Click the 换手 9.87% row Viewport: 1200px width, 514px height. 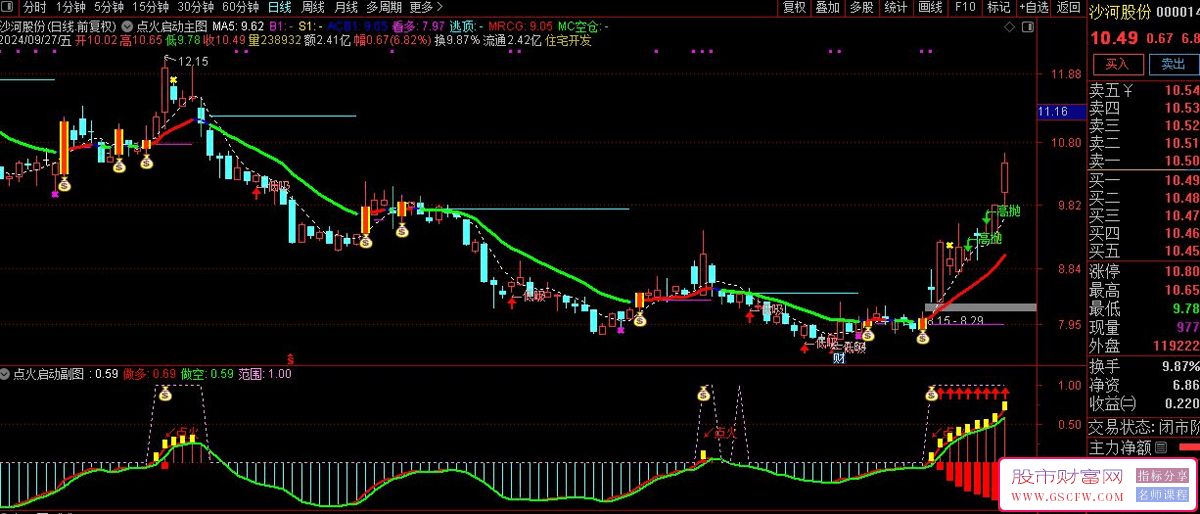coord(1144,366)
